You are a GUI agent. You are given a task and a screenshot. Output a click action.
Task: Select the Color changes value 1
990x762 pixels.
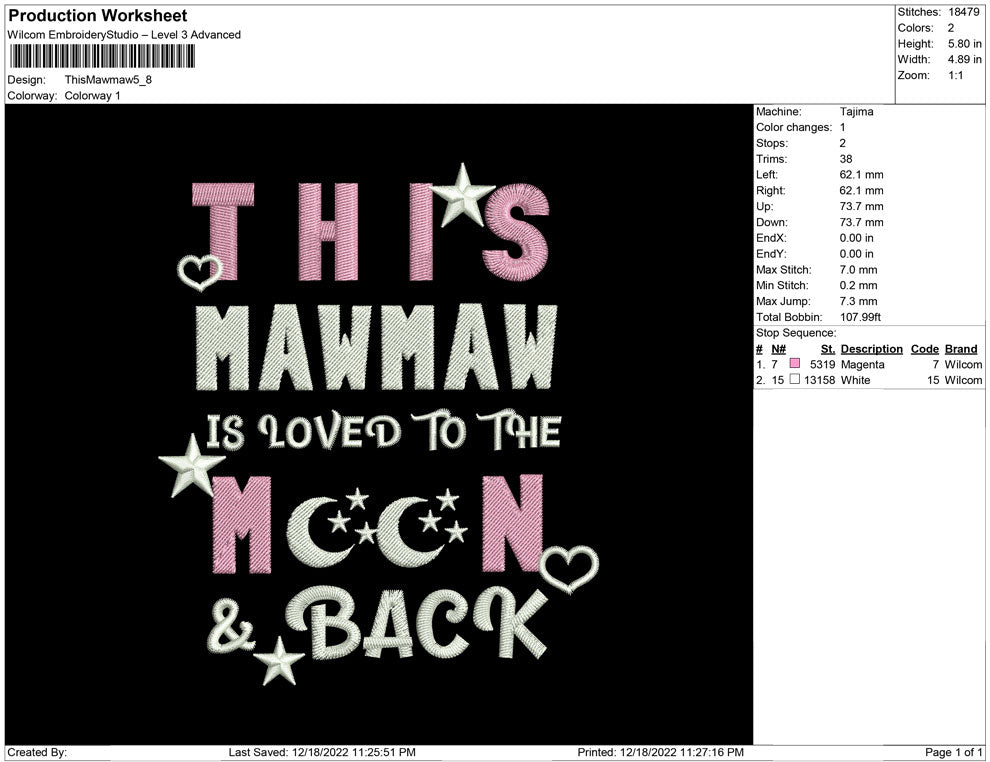842,127
